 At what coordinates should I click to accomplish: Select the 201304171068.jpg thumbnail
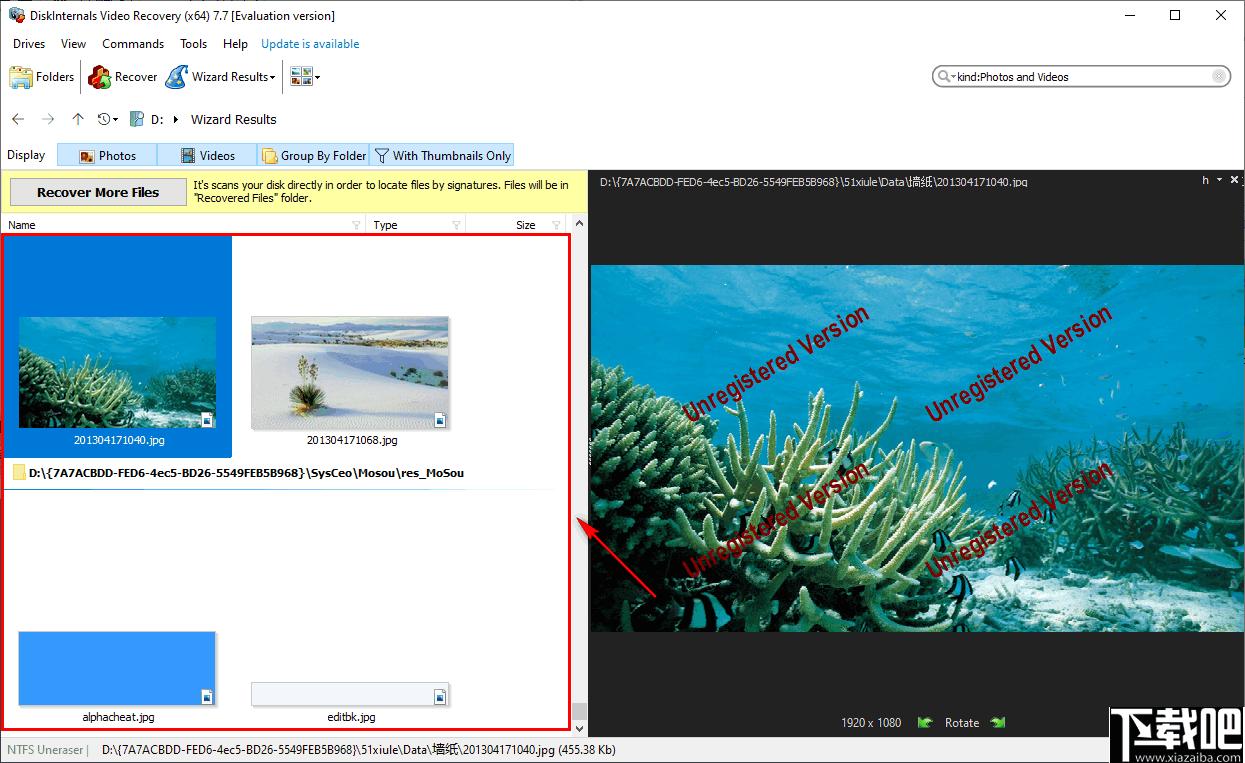coord(350,373)
